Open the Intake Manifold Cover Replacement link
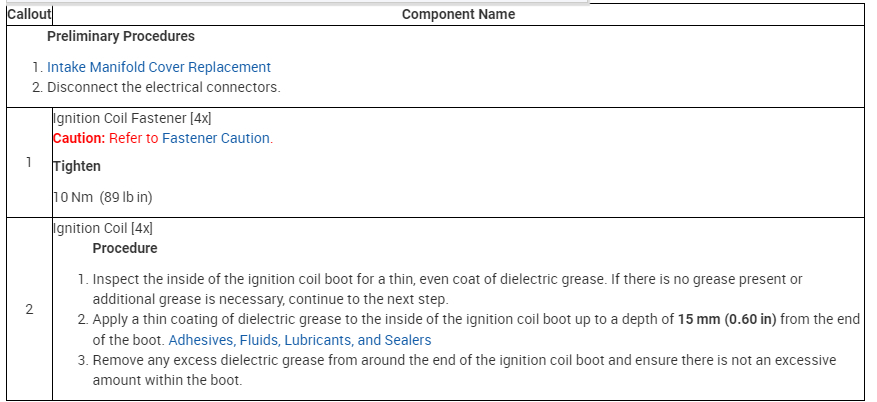Image resolution: width=877 pixels, height=402 pixels. (x=158, y=67)
